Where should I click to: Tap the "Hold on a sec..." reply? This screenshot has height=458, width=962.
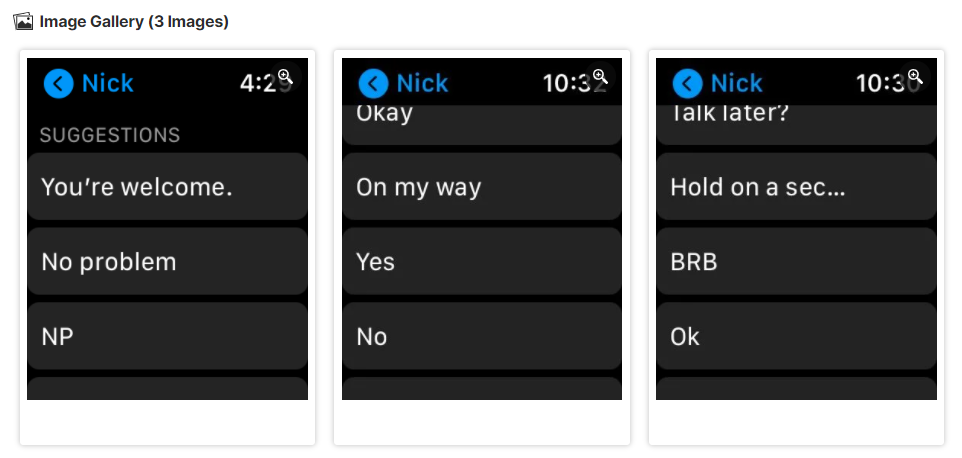coord(796,186)
